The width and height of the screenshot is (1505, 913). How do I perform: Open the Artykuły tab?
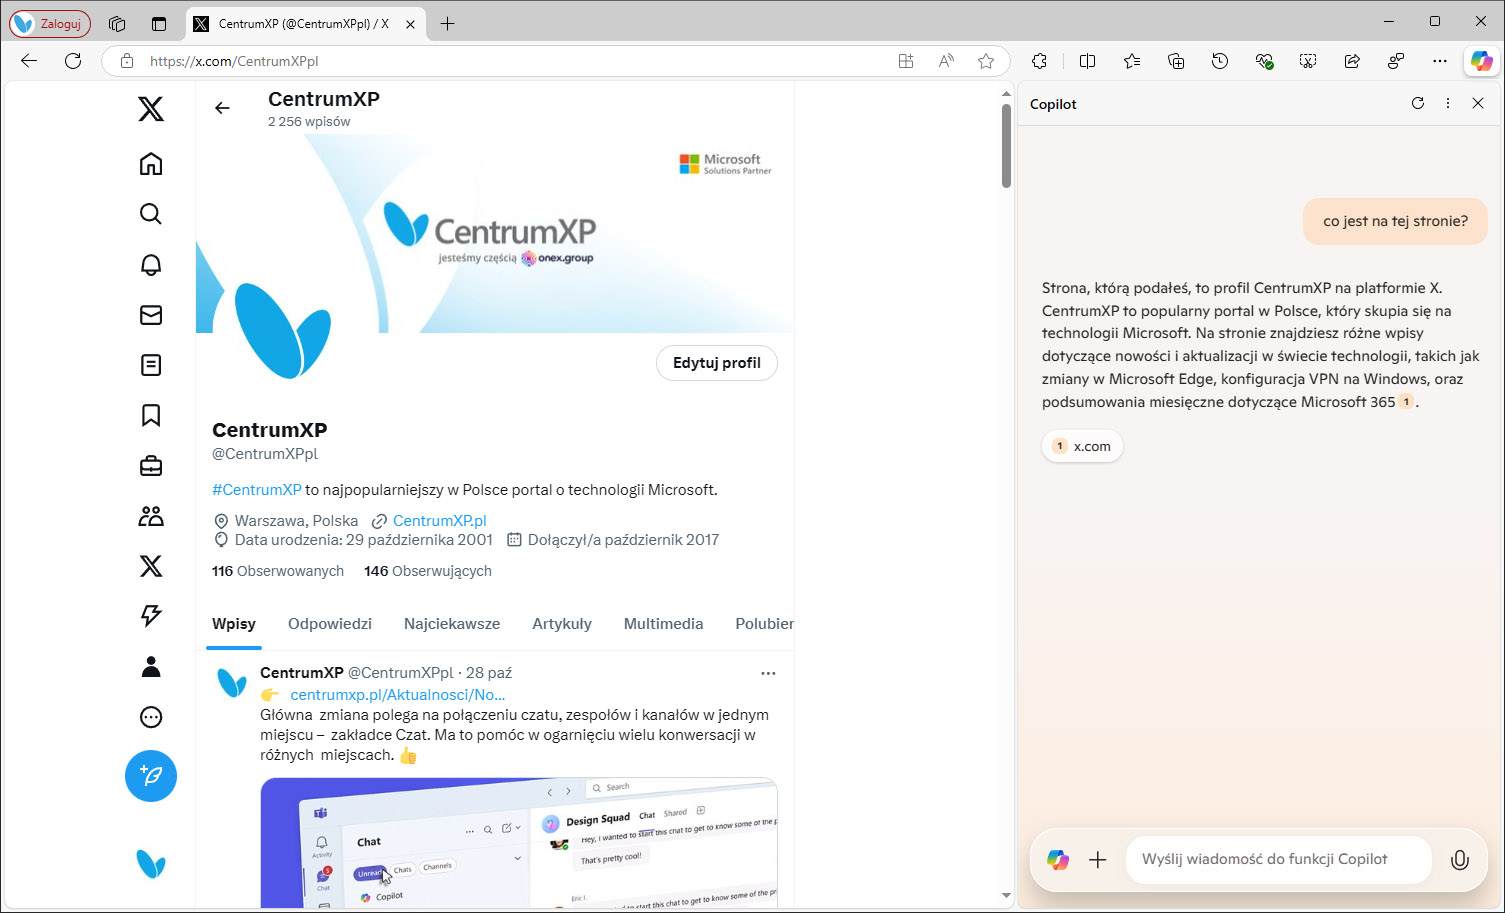[562, 624]
